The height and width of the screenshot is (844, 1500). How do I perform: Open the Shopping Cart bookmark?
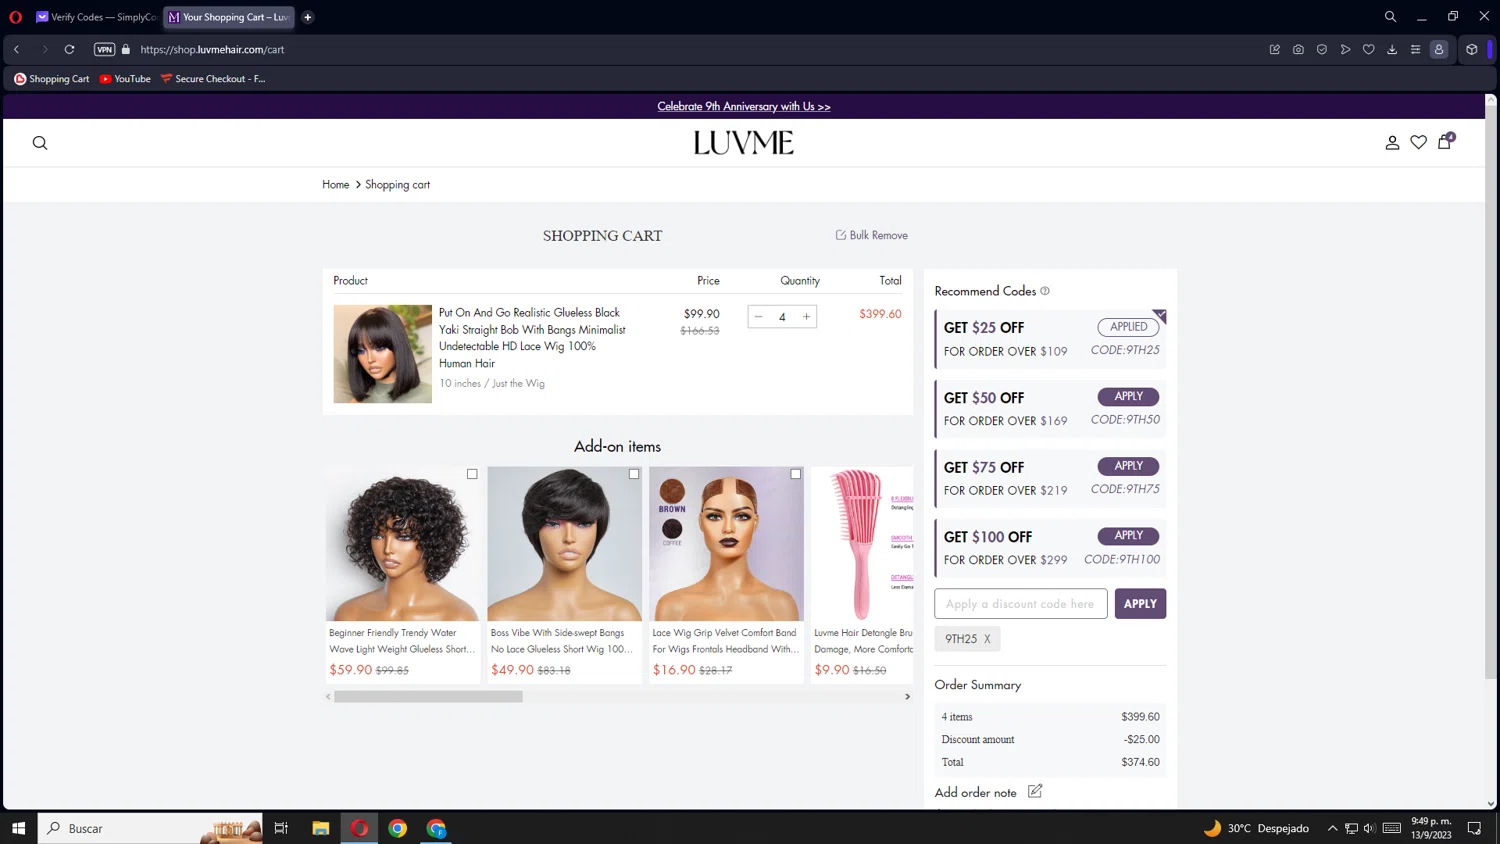coord(52,79)
